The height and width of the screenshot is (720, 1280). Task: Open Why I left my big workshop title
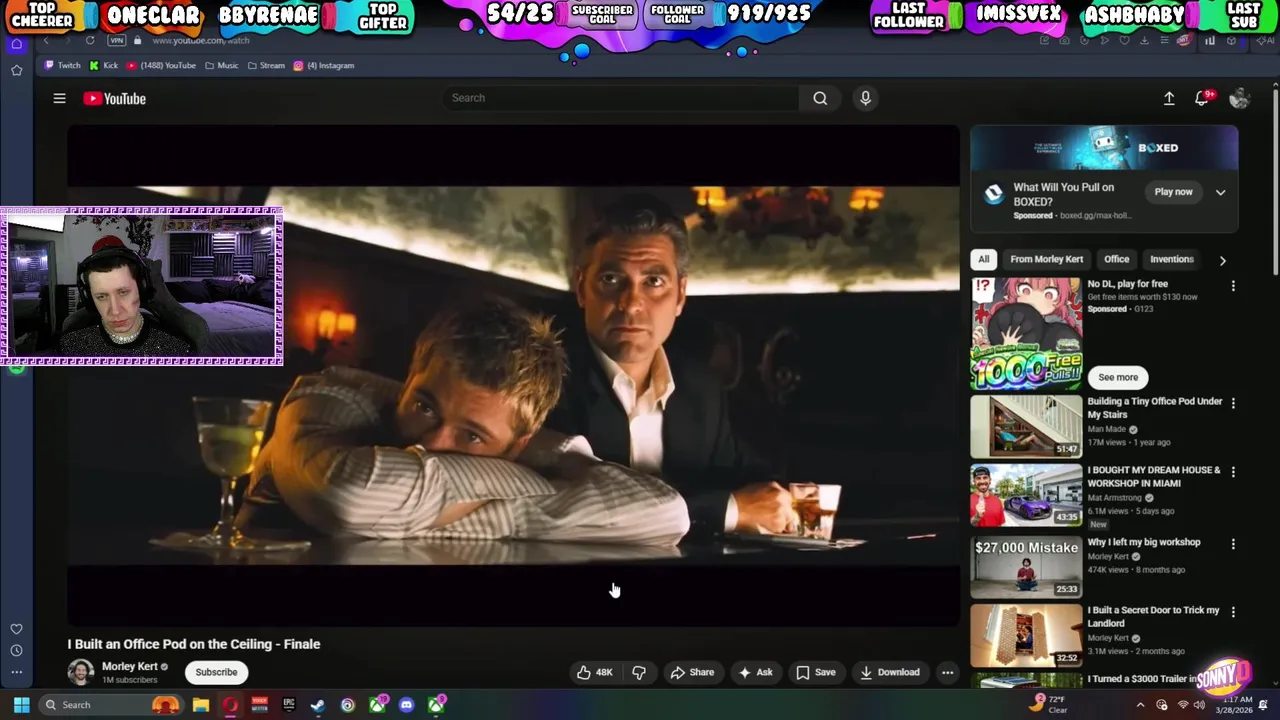point(1144,542)
